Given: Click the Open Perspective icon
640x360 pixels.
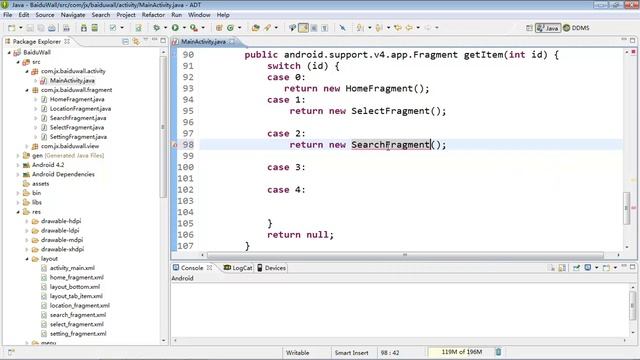Looking at the screenshot, I should (x=529, y=28).
